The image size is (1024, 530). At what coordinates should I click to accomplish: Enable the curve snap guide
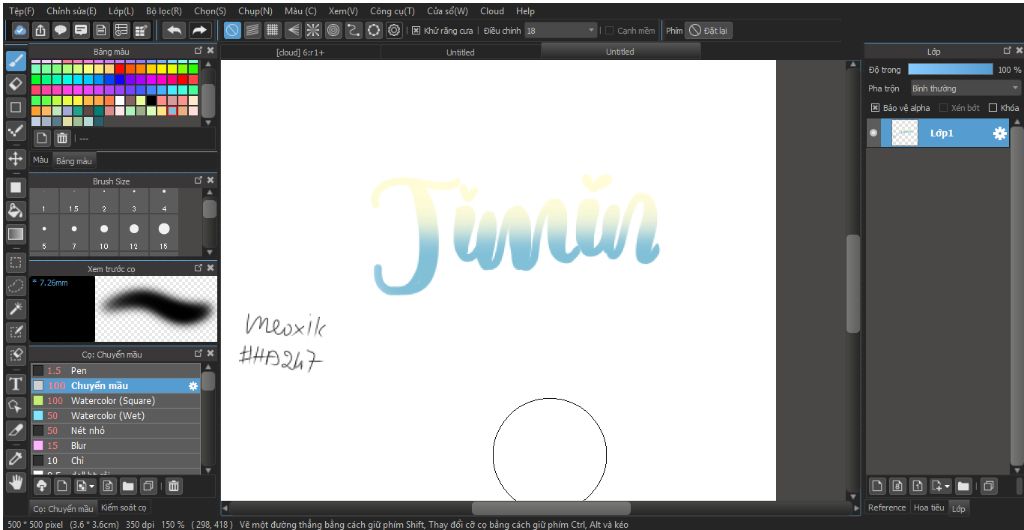tap(353, 30)
